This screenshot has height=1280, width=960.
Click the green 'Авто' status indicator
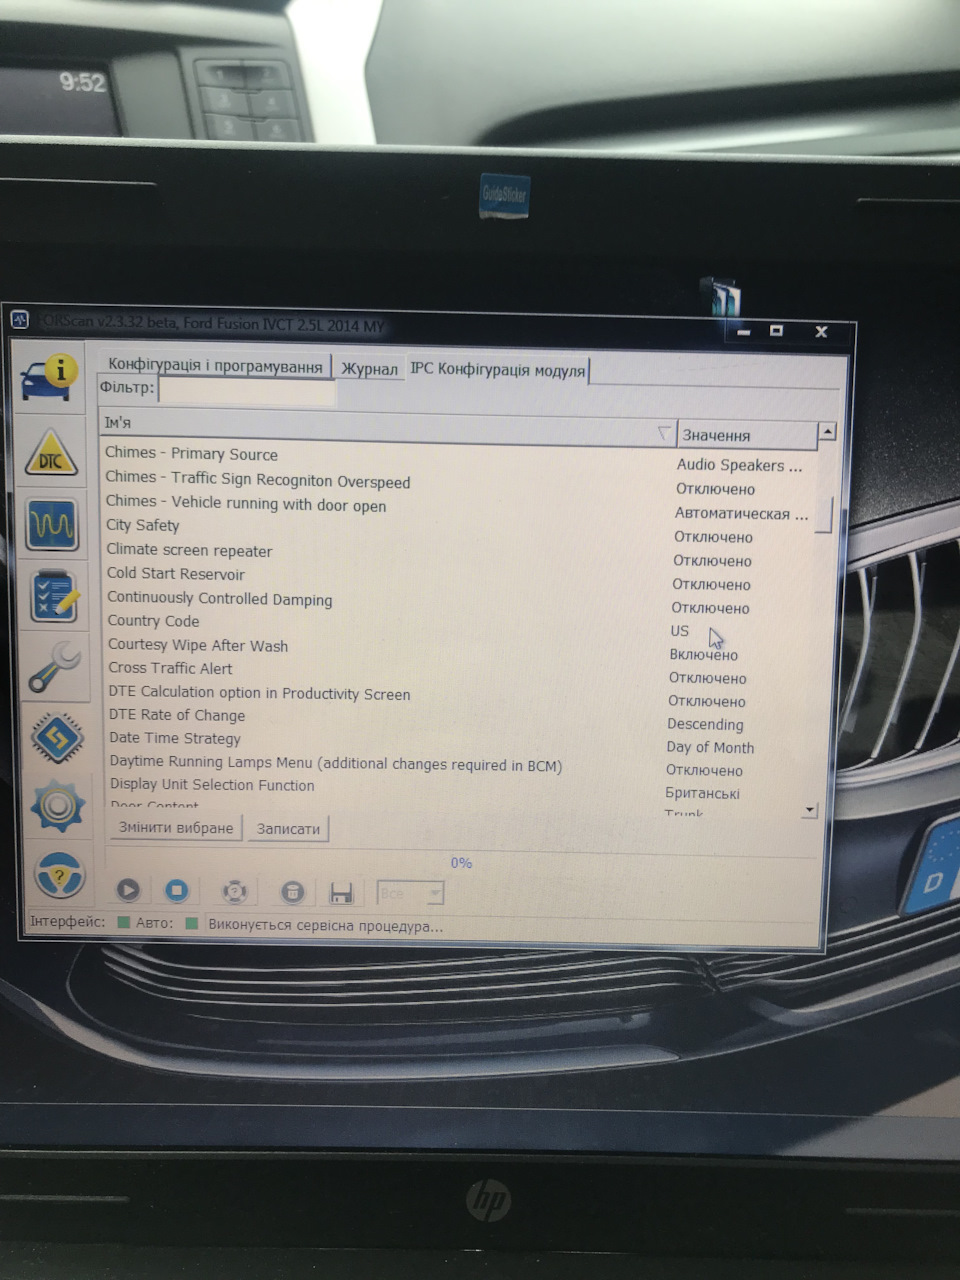pos(191,923)
